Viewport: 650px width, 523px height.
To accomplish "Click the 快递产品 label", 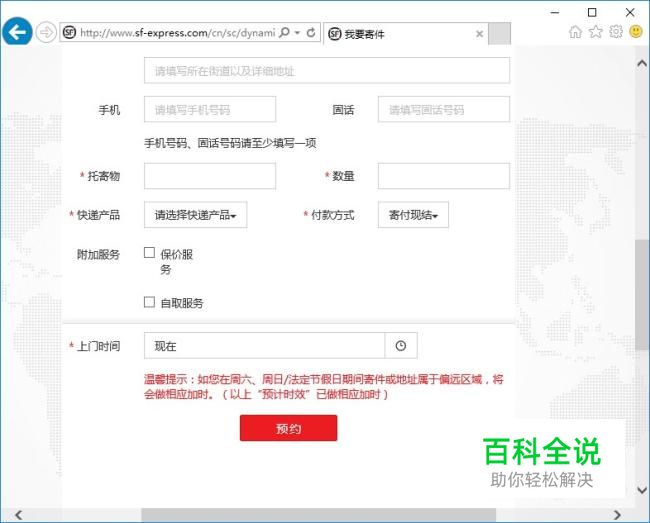I will click(98, 215).
